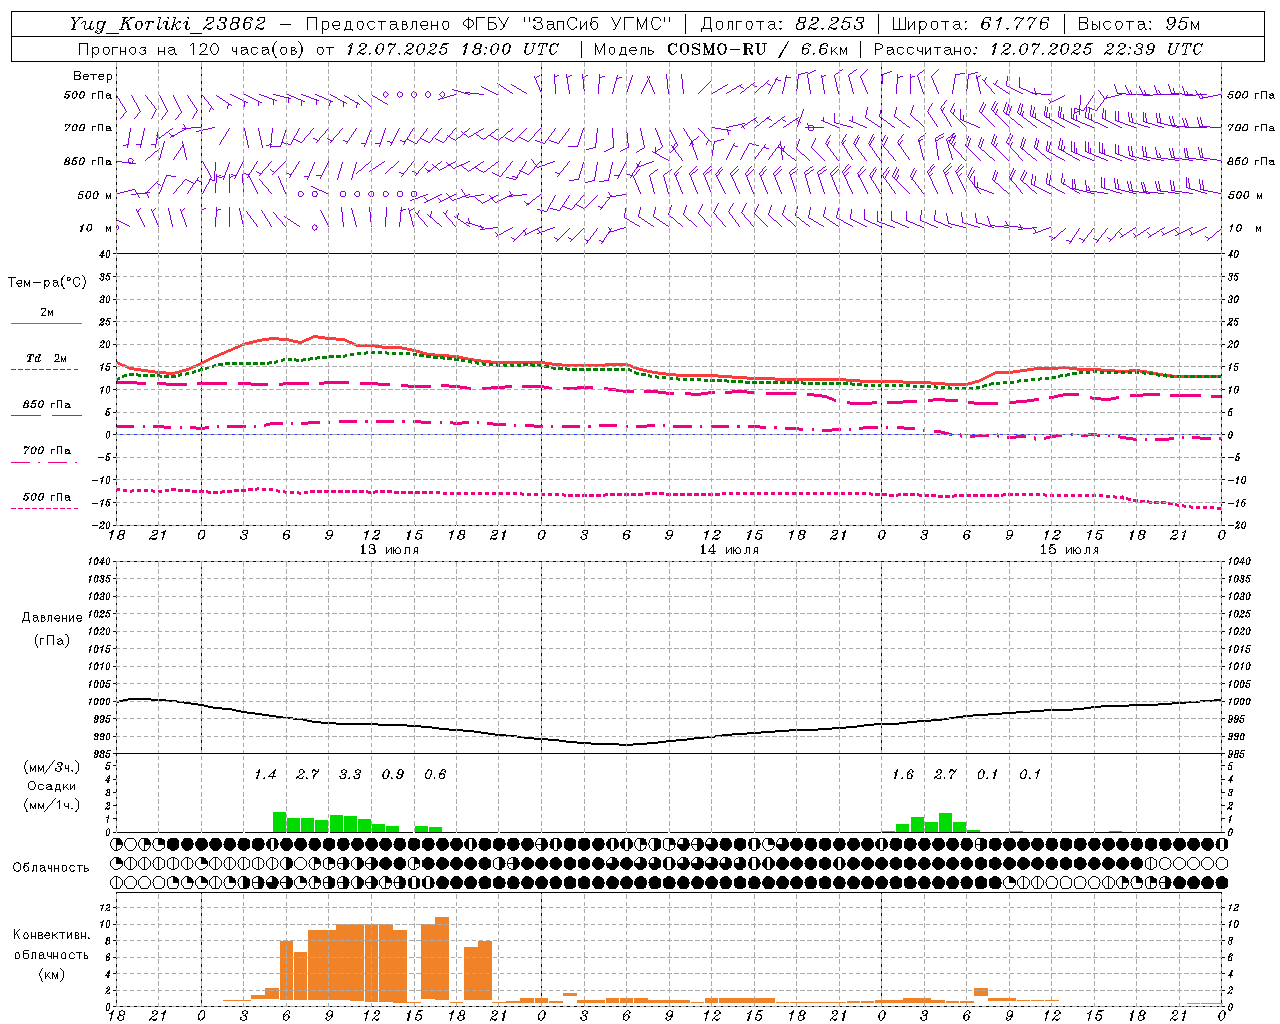The height and width of the screenshot is (1024, 1280).
Task: Click the Рассчитано: 12.07.2025 22:39 UTC timestamp
Action: [1038, 49]
